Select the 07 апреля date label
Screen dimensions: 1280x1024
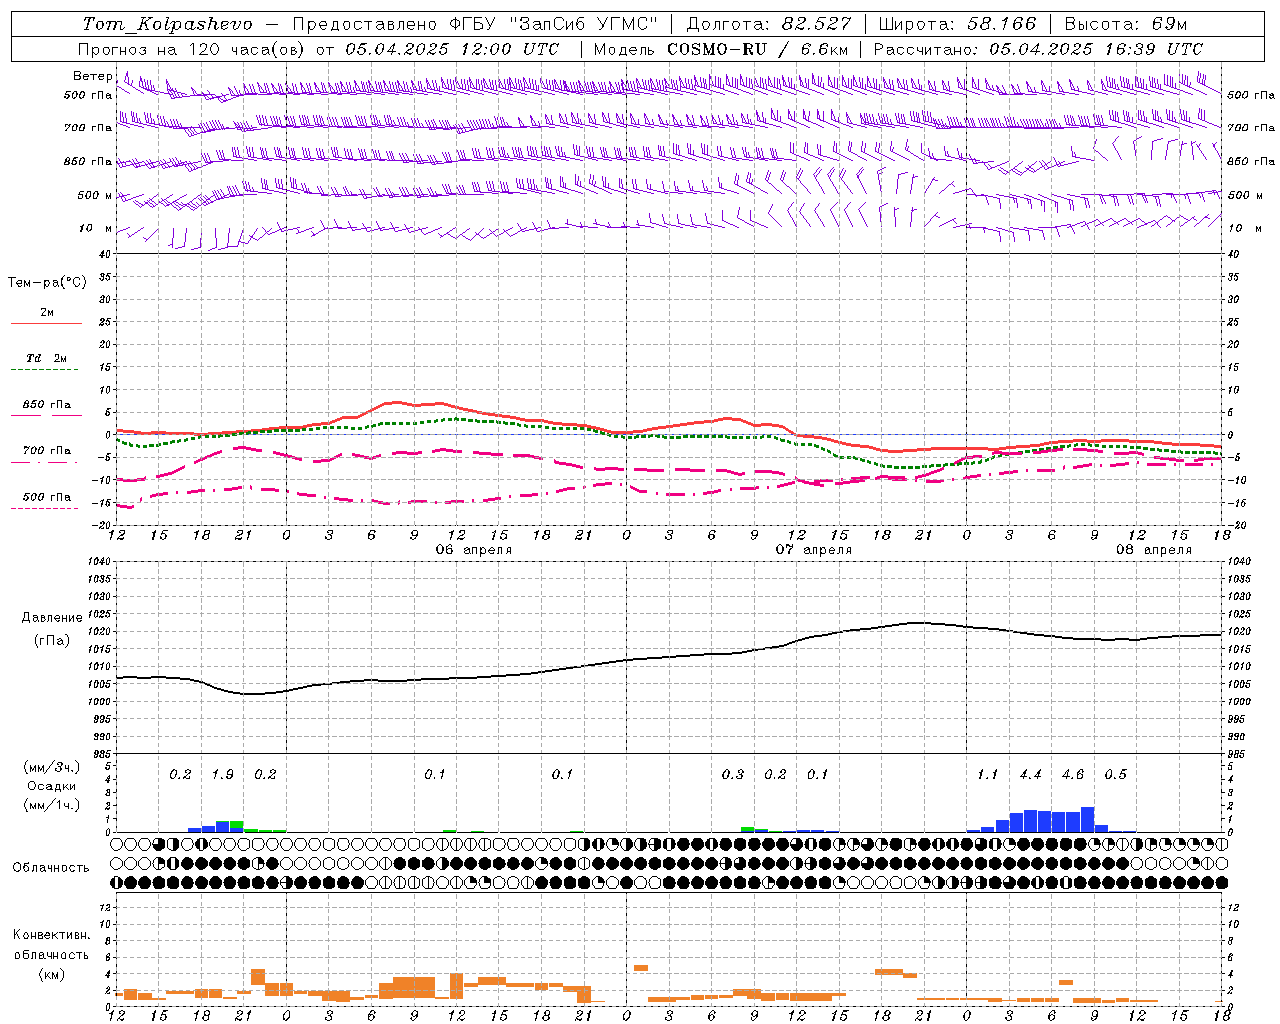(x=814, y=550)
